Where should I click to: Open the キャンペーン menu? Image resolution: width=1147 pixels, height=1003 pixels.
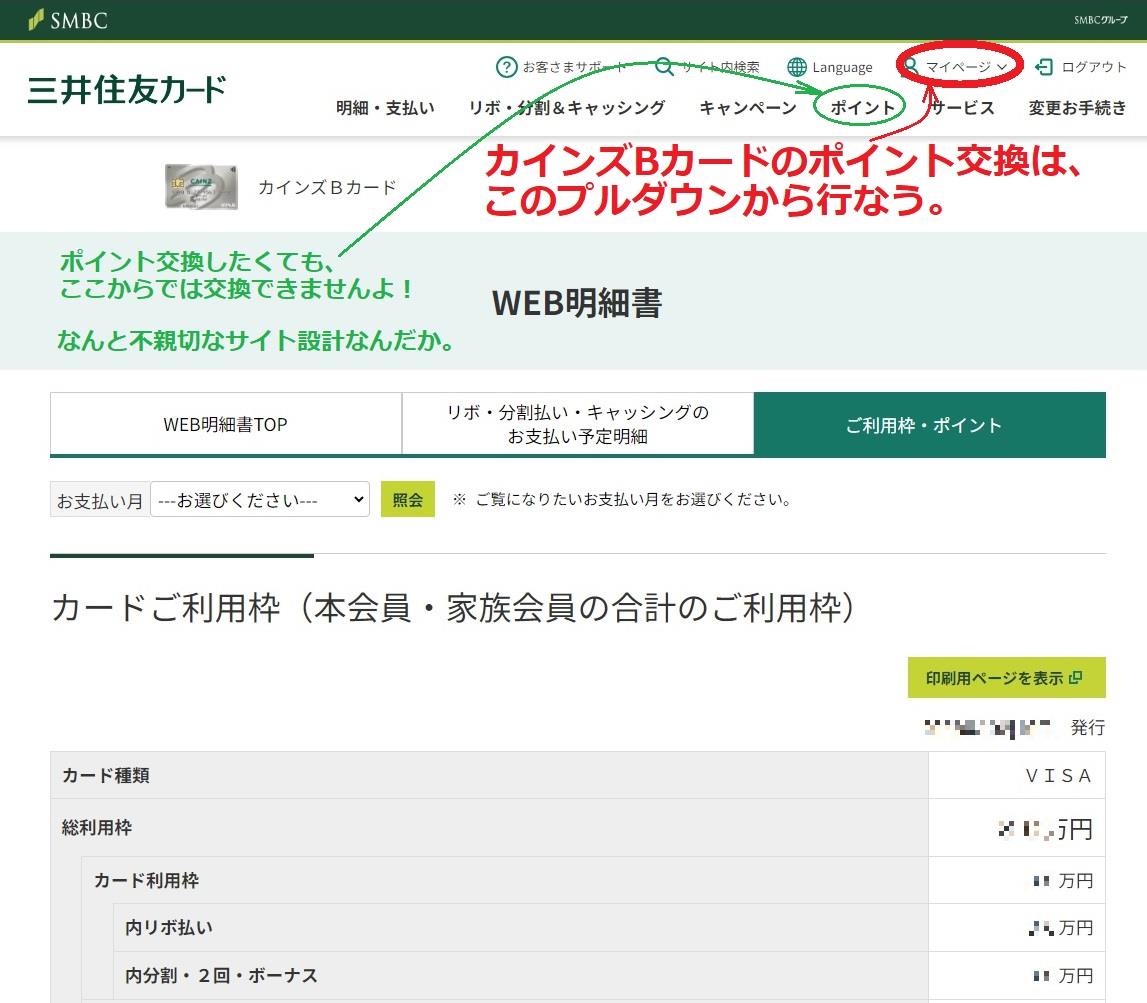(x=748, y=108)
